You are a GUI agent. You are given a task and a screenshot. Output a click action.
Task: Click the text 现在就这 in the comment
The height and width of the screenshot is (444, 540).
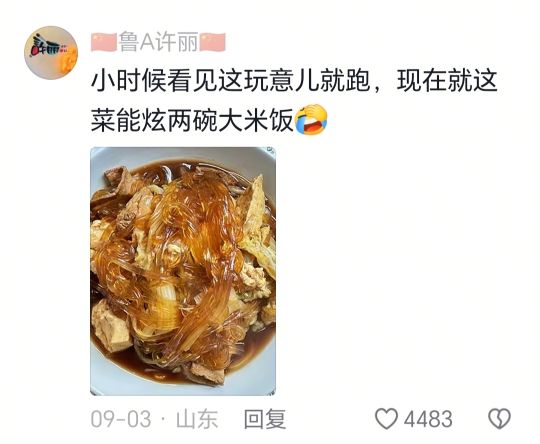[x=447, y=81]
